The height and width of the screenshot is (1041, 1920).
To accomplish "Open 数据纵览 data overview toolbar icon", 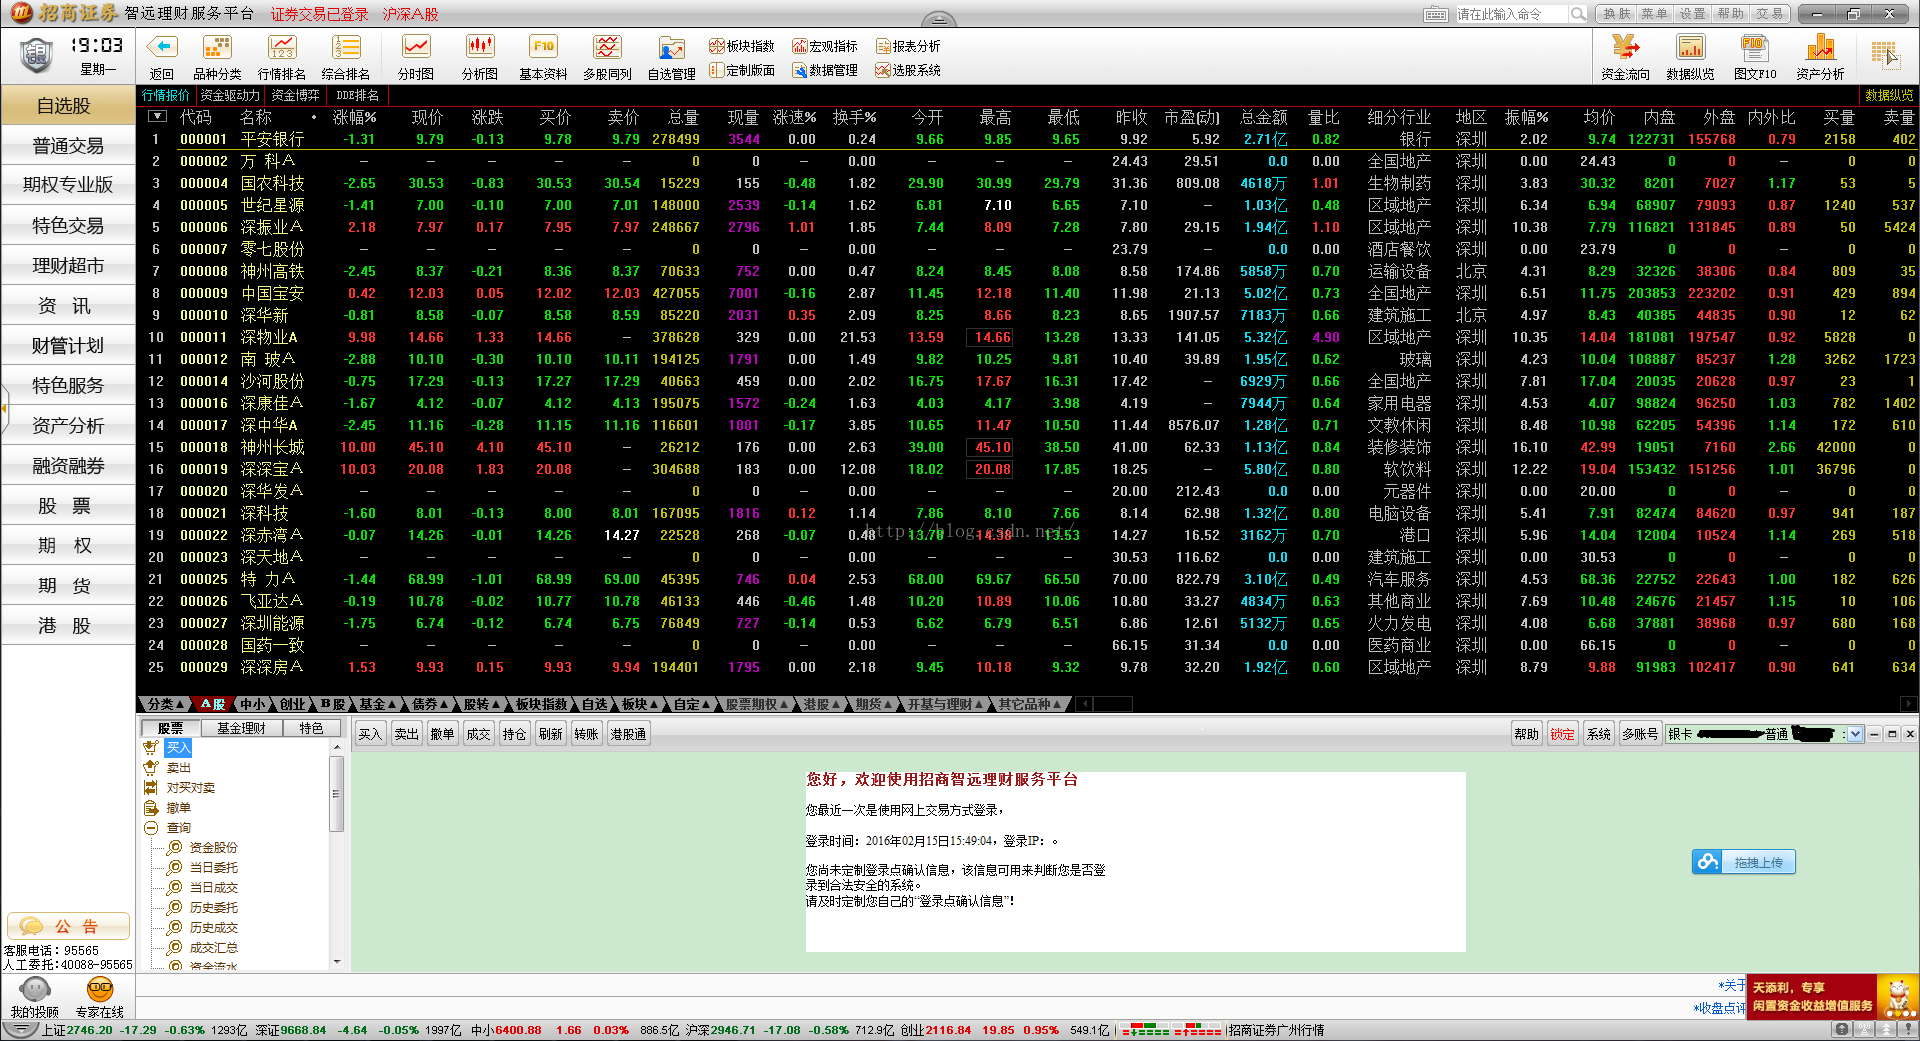I will pyautogui.click(x=1690, y=47).
